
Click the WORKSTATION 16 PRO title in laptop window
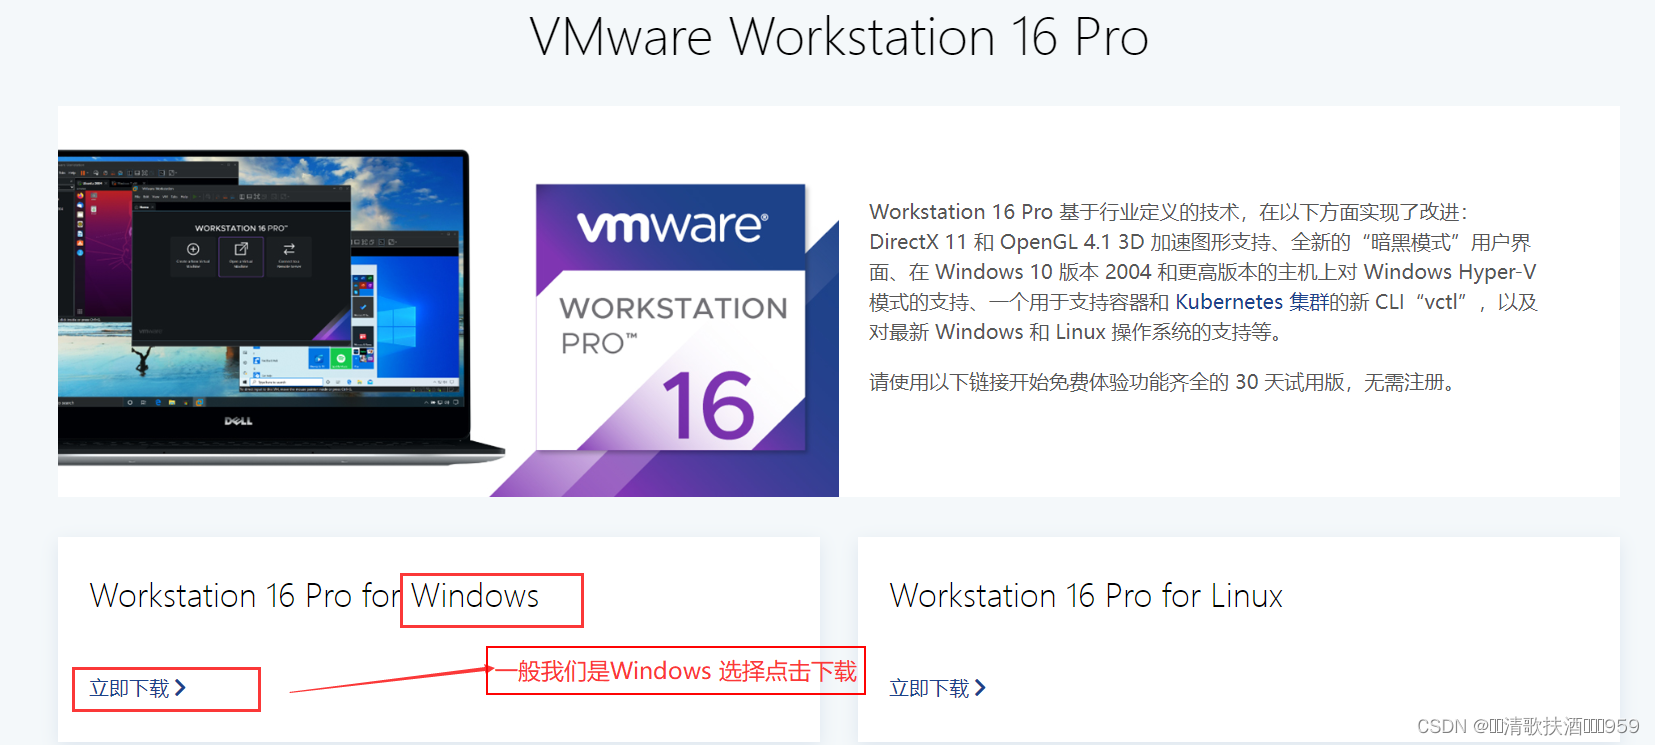pyautogui.click(x=241, y=228)
